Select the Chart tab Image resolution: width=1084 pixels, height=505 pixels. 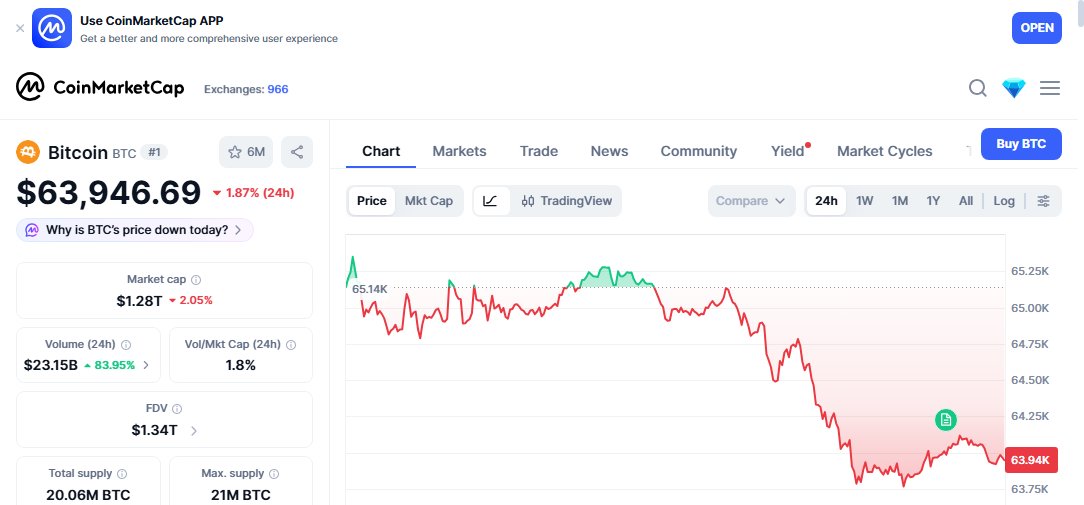coord(381,152)
